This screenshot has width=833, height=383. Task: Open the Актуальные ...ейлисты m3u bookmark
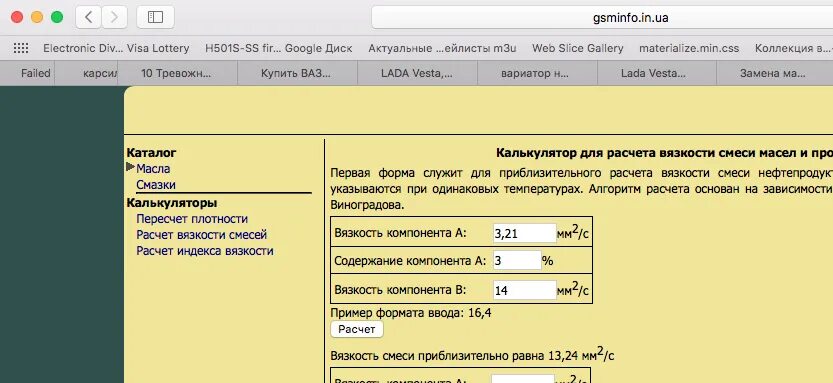442,48
